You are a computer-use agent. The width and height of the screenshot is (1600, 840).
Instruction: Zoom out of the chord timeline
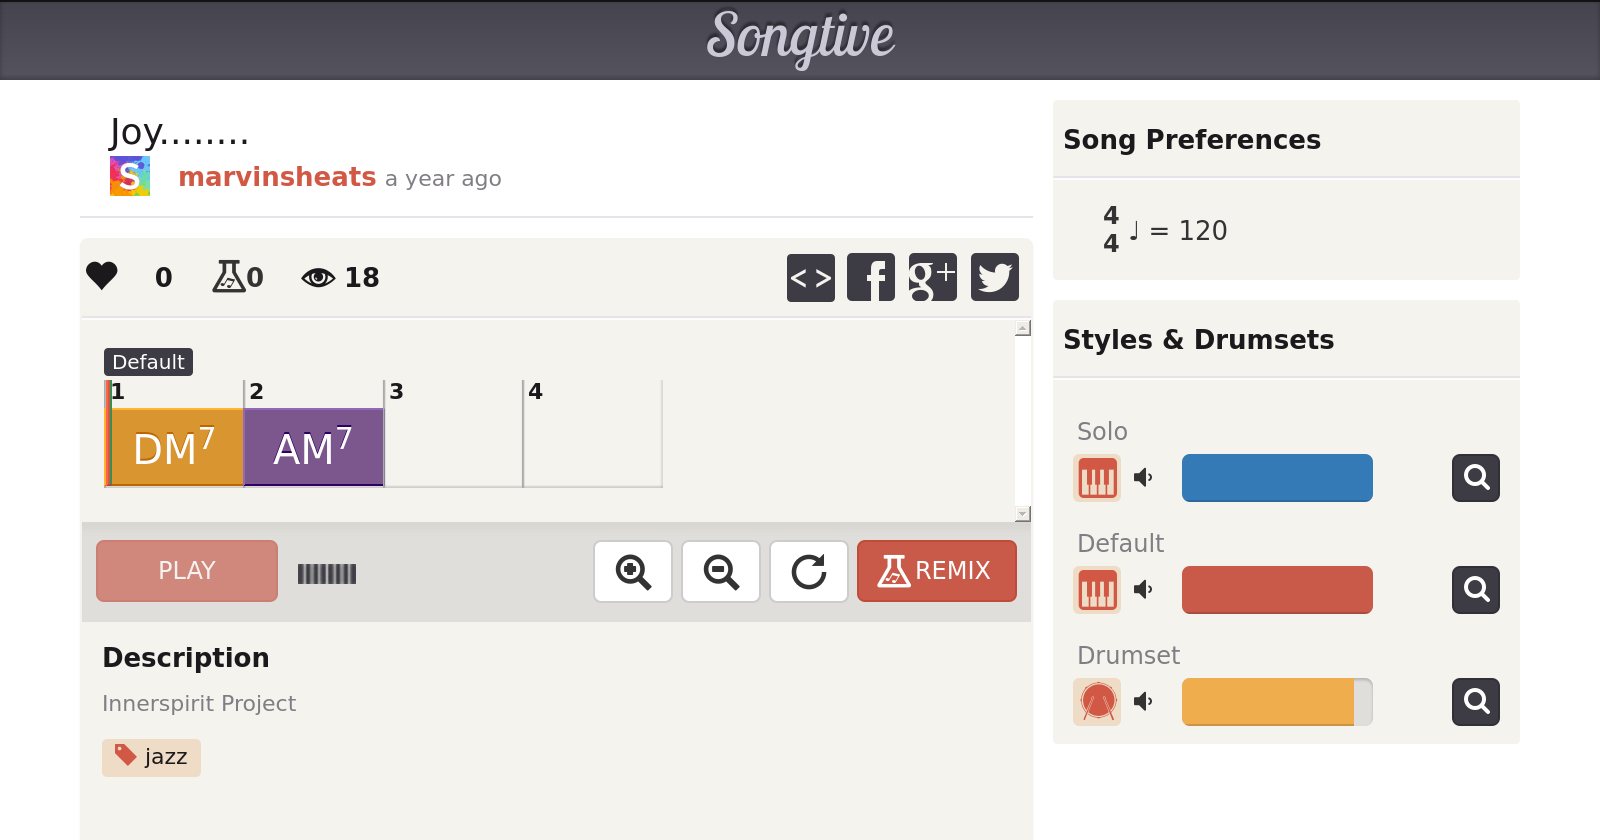click(x=721, y=572)
